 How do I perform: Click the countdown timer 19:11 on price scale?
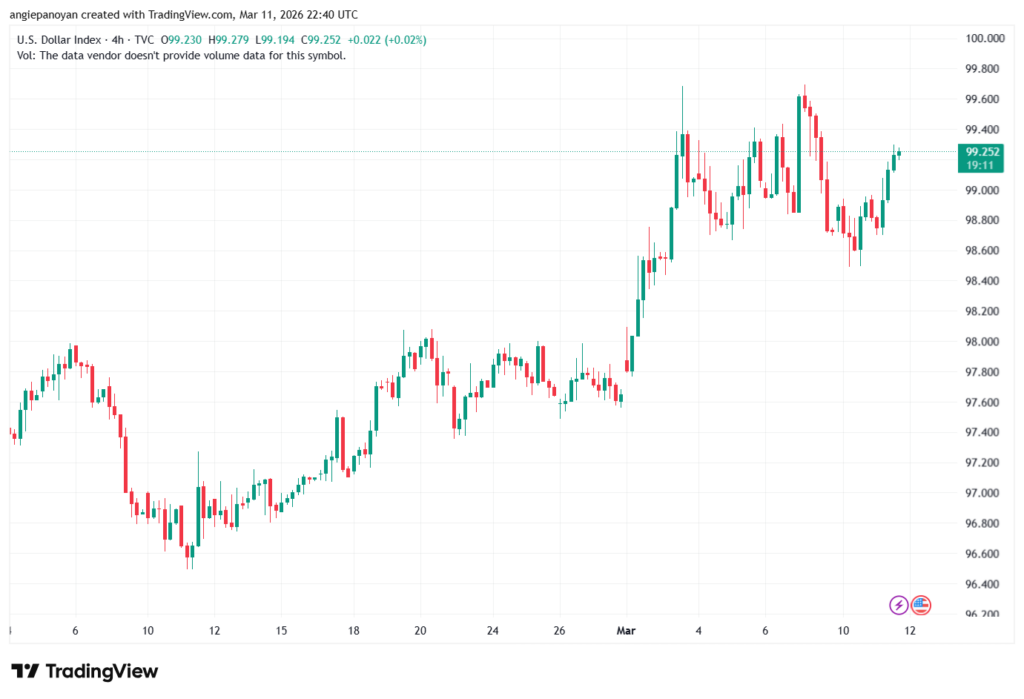coord(979,165)
